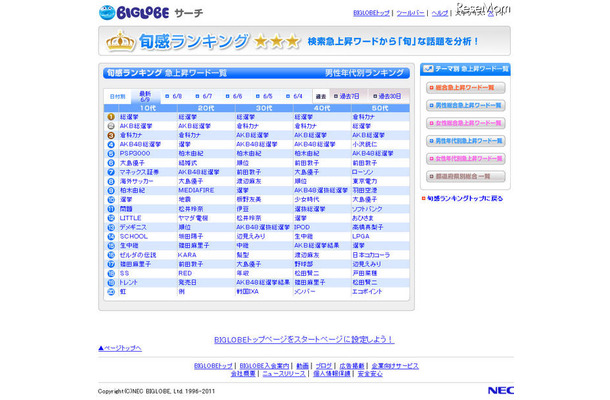Switch to the 6/6 date tab
The height and width of the screenshot is (400, 610).
point(234,96)
